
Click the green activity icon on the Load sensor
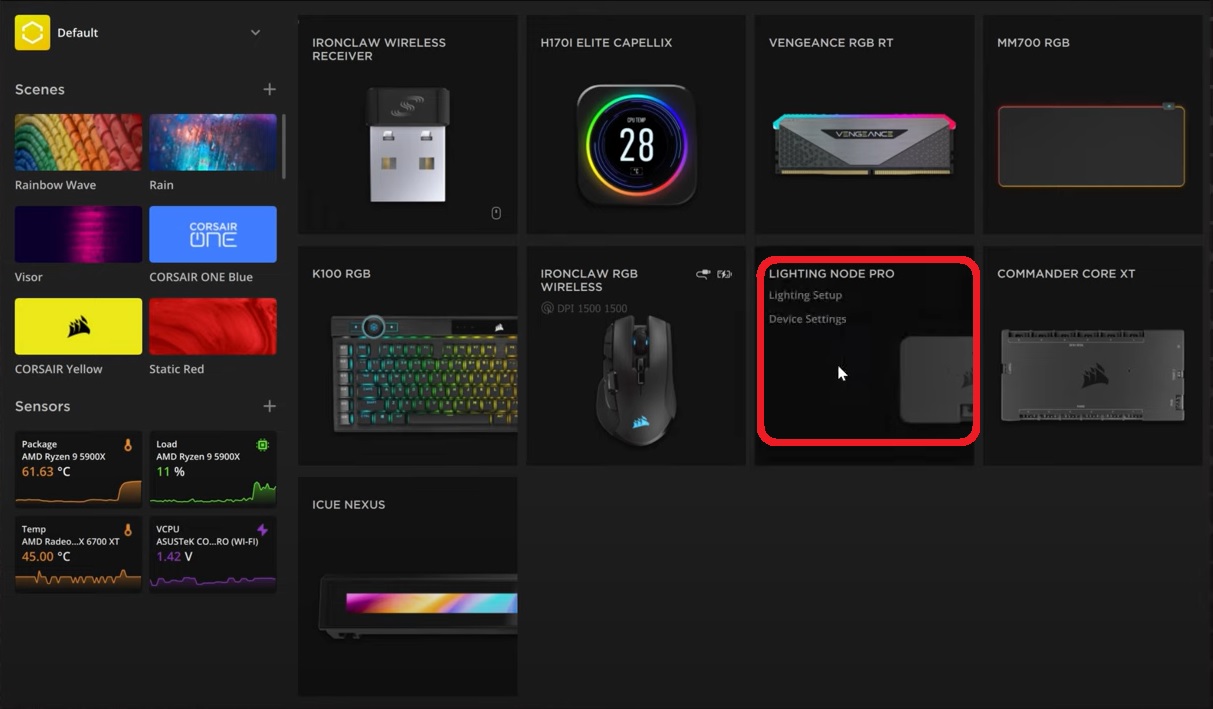click(262, 445)
